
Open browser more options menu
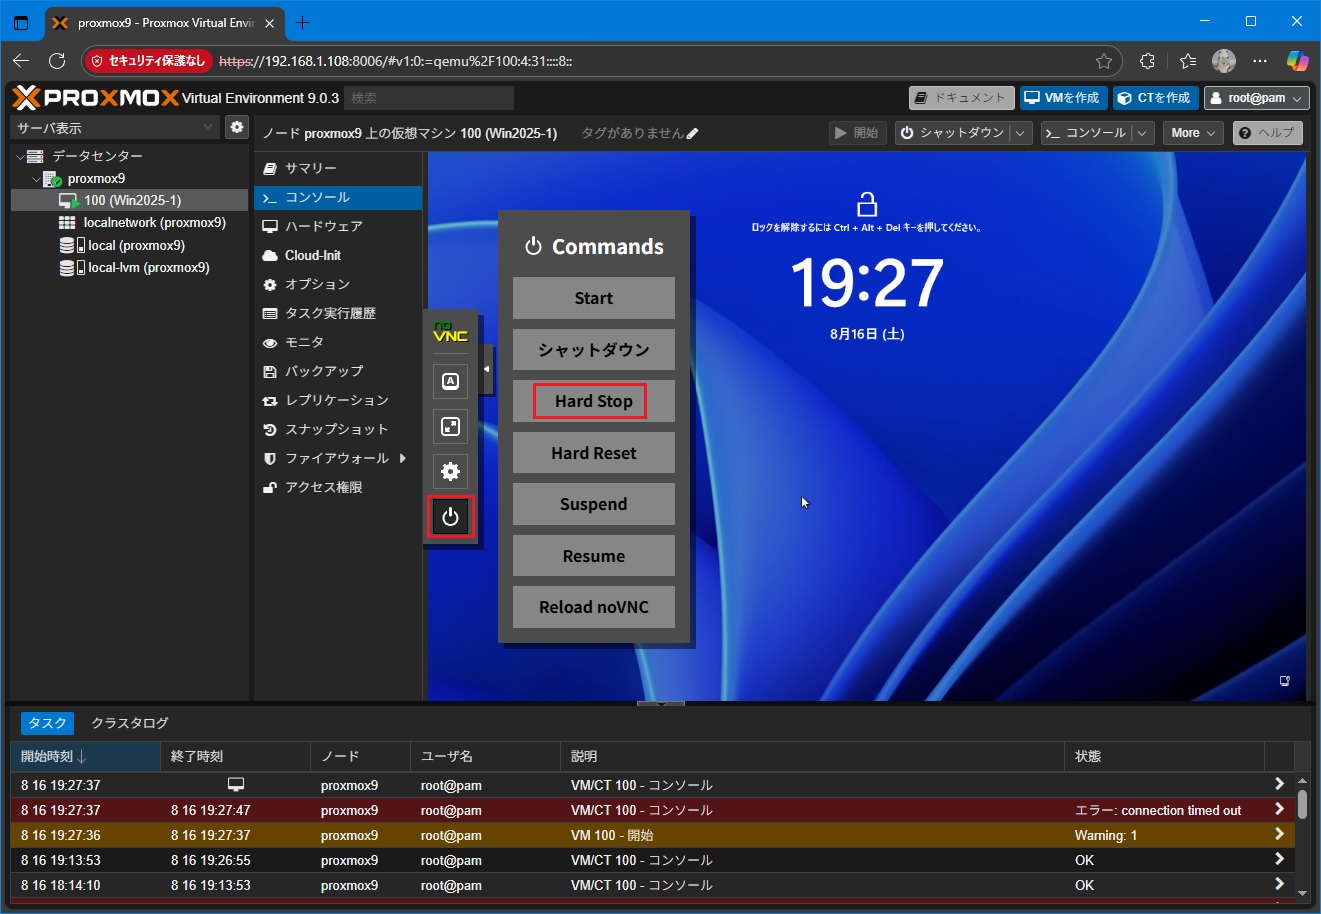click(1260, 61)
